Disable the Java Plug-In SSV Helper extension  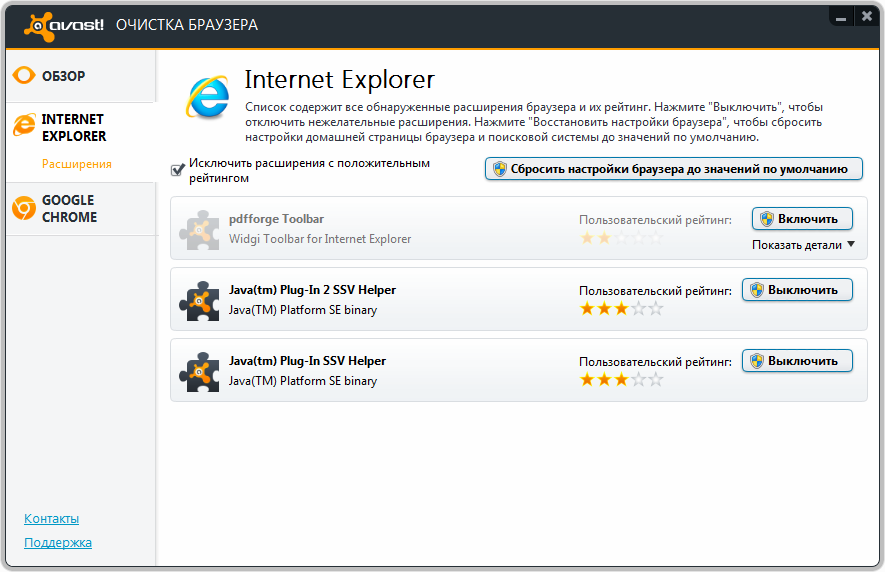[x=797, y=361]
